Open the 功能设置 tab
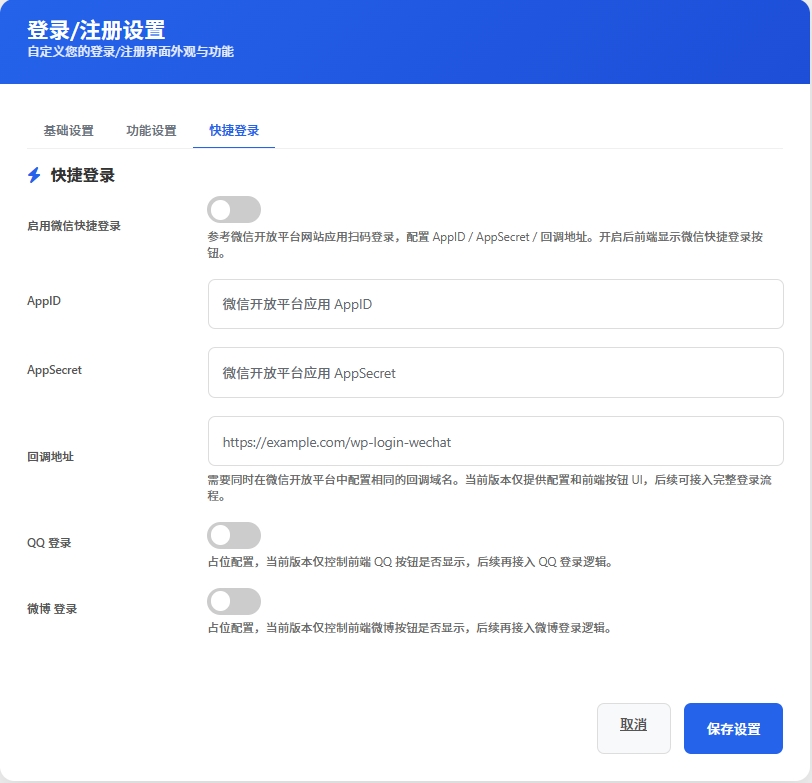This screenshot has width=812, height=783. point(151,130)
